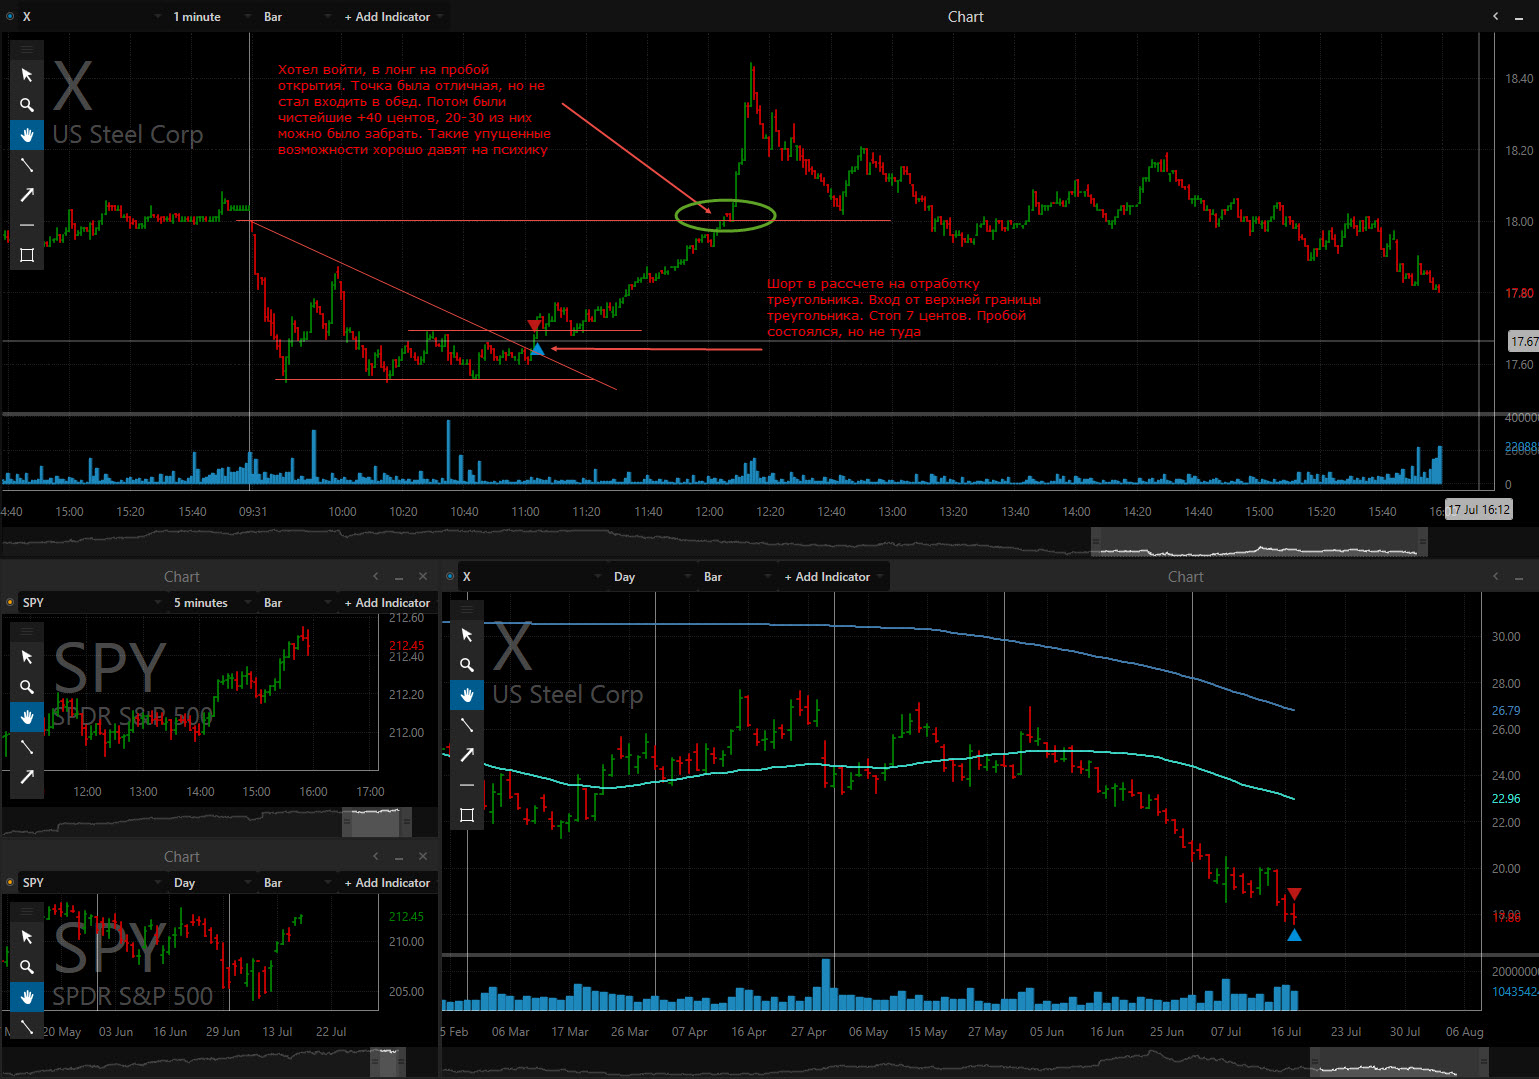The image size is (1539, 1079).
Task: Toggle the symbol link circle in X 1 minute chart
Action: pos(10,17)
